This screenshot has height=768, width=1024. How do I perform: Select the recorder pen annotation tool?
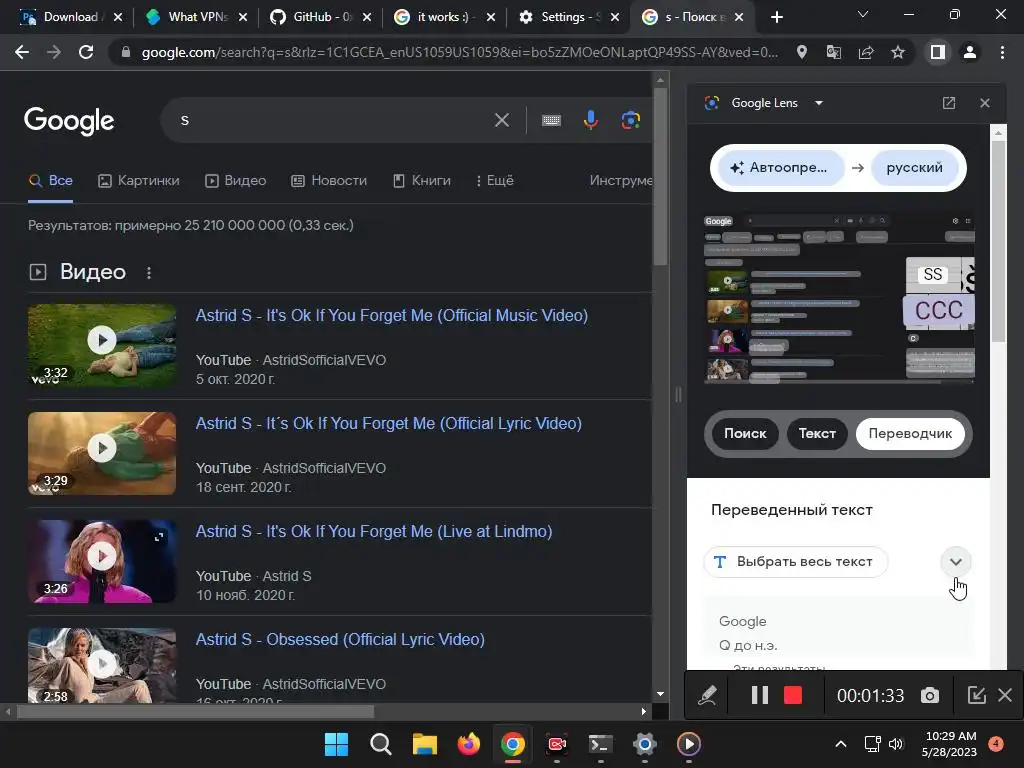[707, 695]
